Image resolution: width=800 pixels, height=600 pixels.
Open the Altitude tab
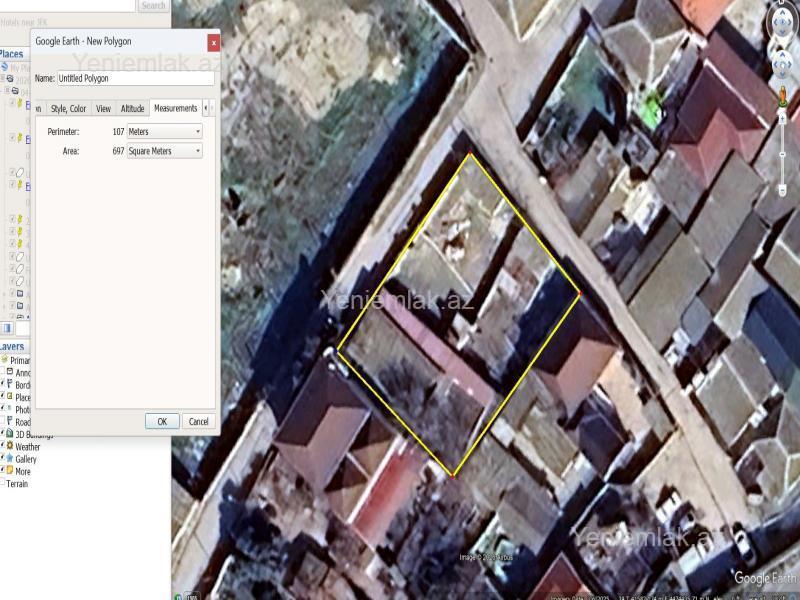(132, 108)
